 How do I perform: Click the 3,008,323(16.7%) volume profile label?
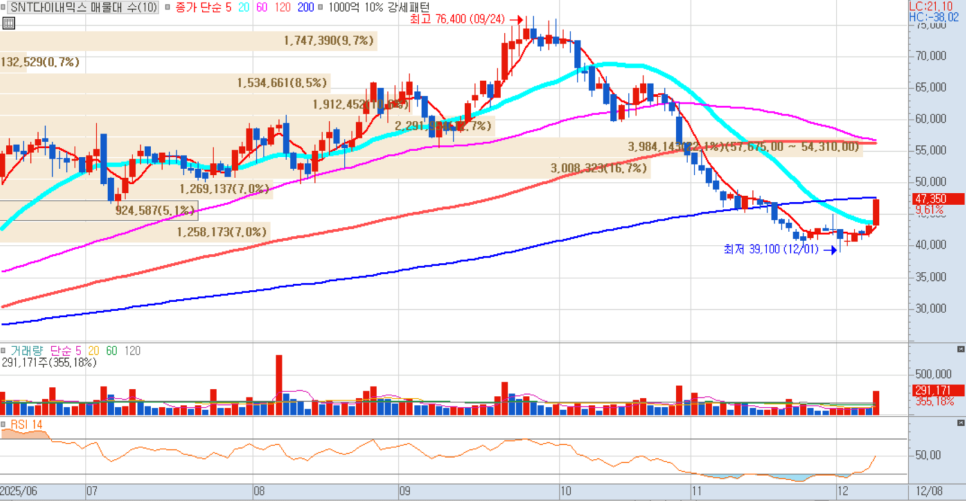(598, 168)
